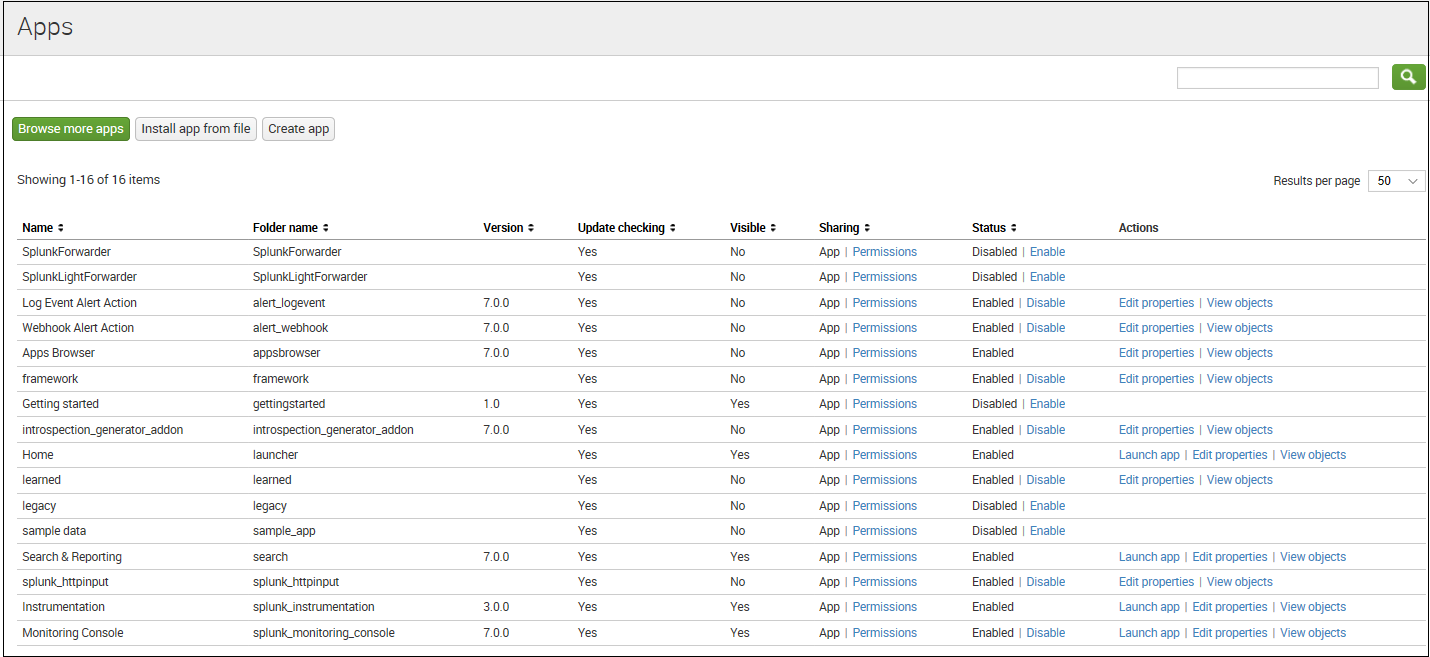This screenshot has height=657, width=1430.
Task: Enable the legacy app
Action: (x=1047, y=506)
